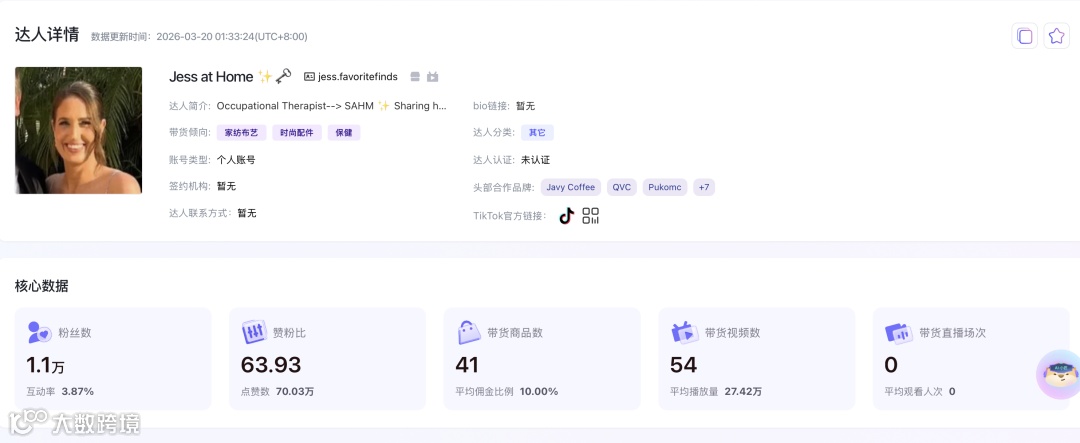
Task: Click the folder icon for 带货直播场次
Action: 899,333
